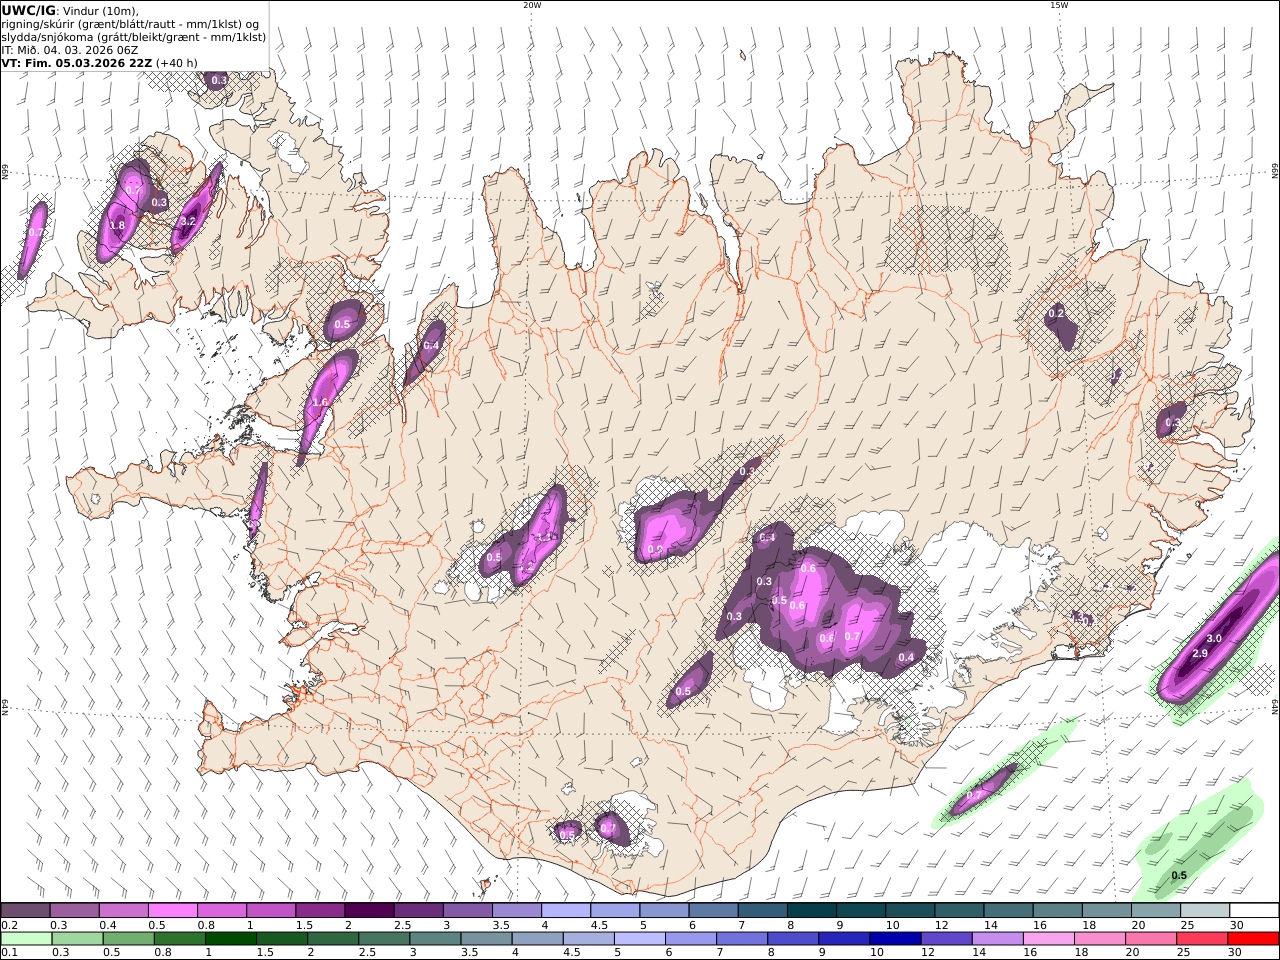Image resolution: width=1280 pixels, height=960 pixels.
Task: Click the '20W' longitude label
Action: click(x=532, y=5)
